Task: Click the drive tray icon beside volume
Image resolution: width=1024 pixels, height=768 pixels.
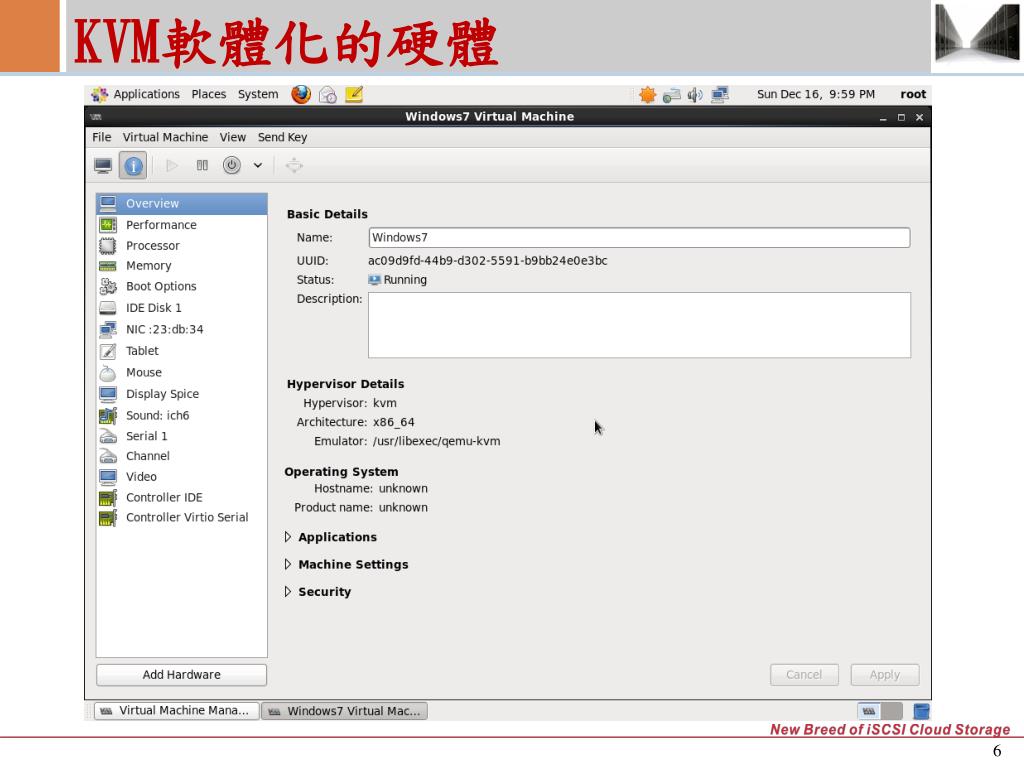Action: [671, 95]
